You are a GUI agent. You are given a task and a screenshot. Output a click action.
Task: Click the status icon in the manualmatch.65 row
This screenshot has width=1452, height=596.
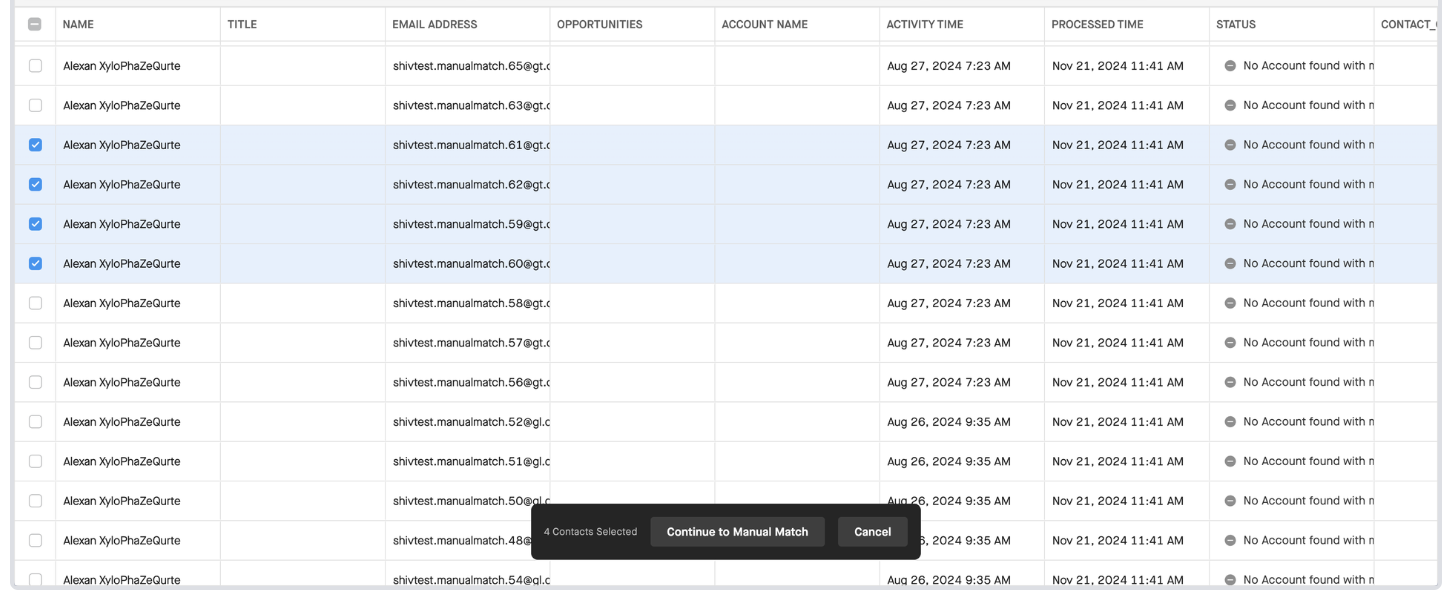(1229, 66)
